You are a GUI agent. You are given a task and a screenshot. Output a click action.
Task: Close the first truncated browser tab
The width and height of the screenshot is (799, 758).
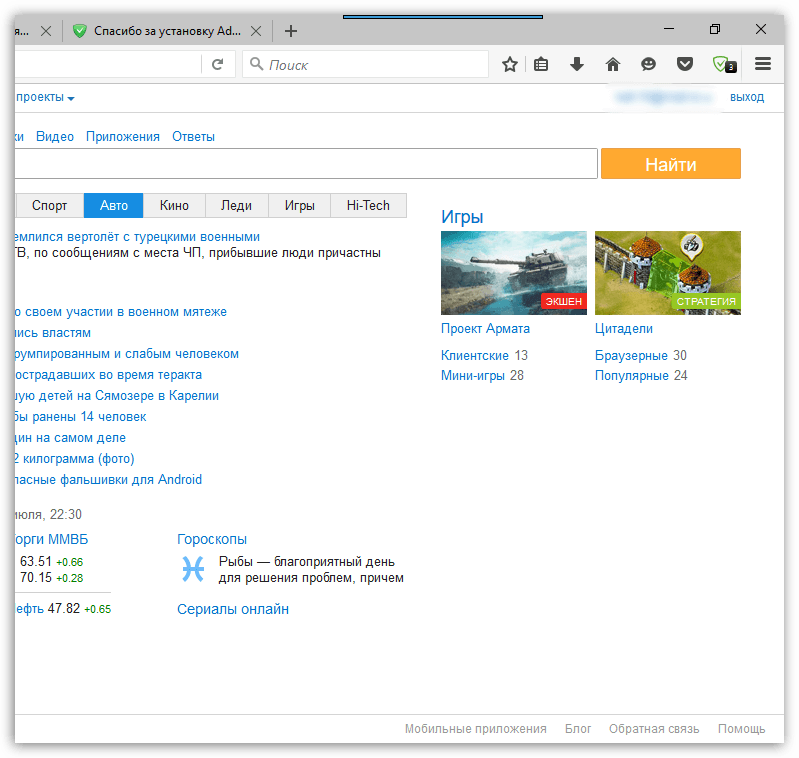(x=46, y=32)
